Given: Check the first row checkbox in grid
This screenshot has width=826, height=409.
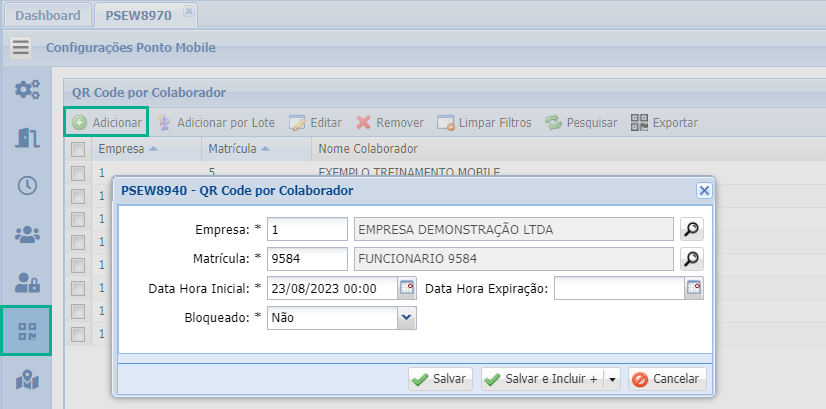Looking at the screenshot, I should coord(78,173).
